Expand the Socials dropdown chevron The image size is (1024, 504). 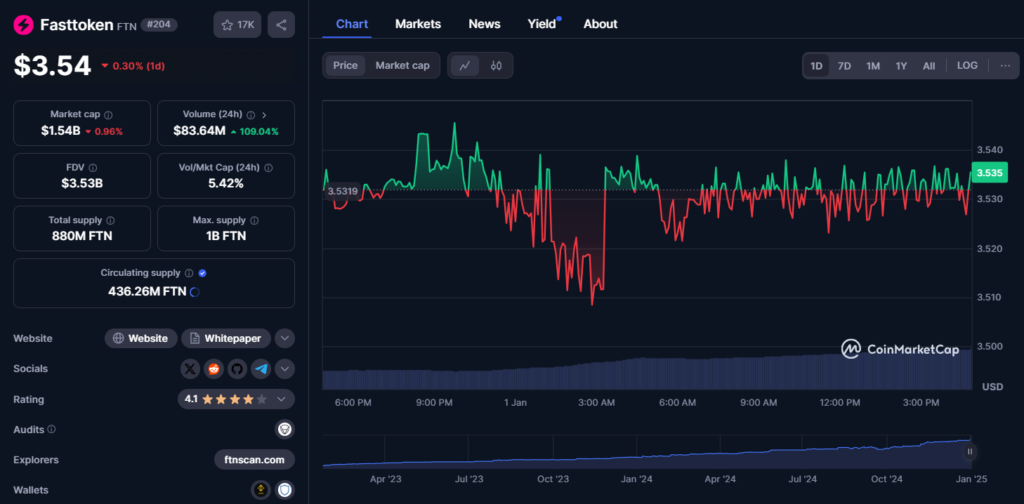[x=285, y=369]
